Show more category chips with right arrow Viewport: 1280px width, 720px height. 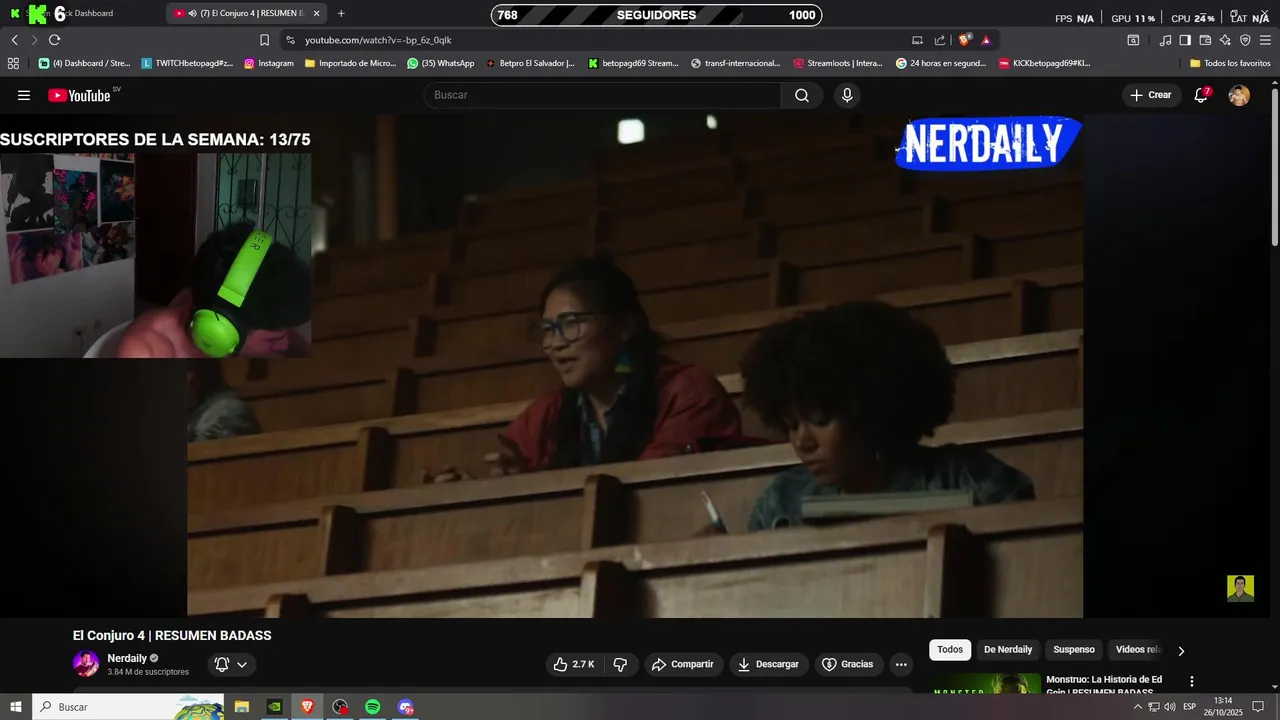tap(1181, 650)
